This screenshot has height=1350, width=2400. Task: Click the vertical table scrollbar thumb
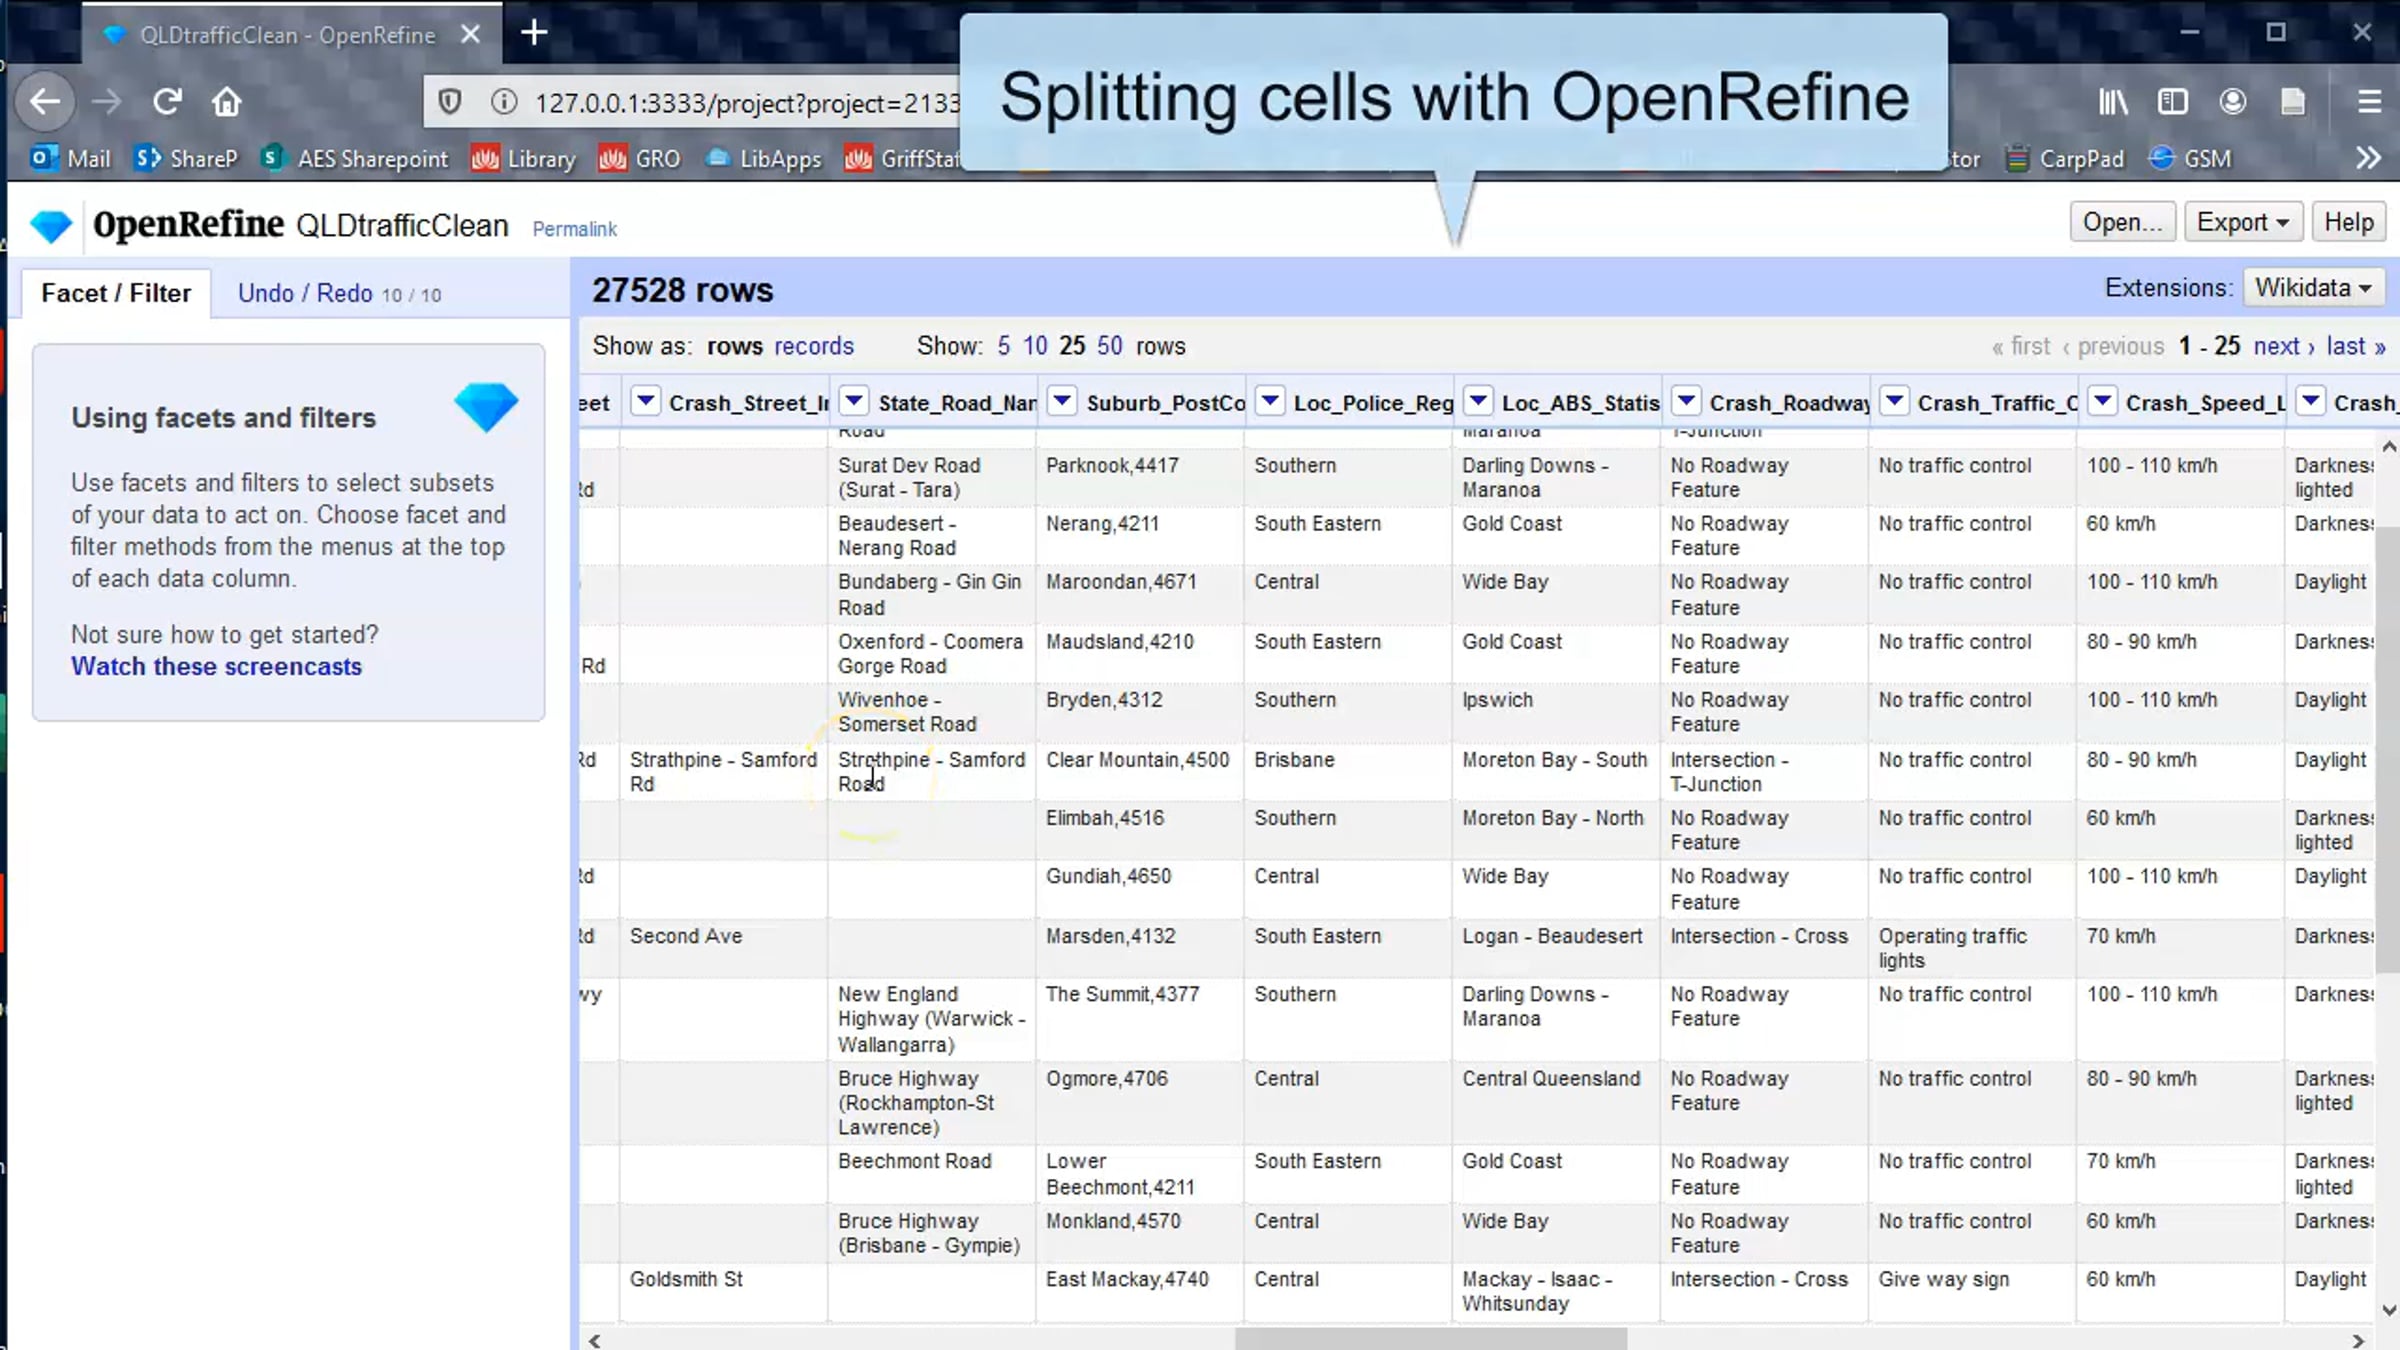coord(2388,748)
